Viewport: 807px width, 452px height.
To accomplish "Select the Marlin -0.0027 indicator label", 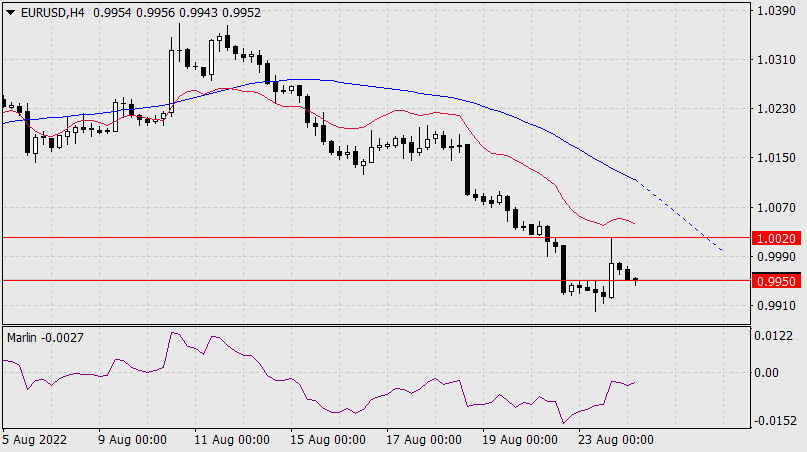I will pos(45,338).
